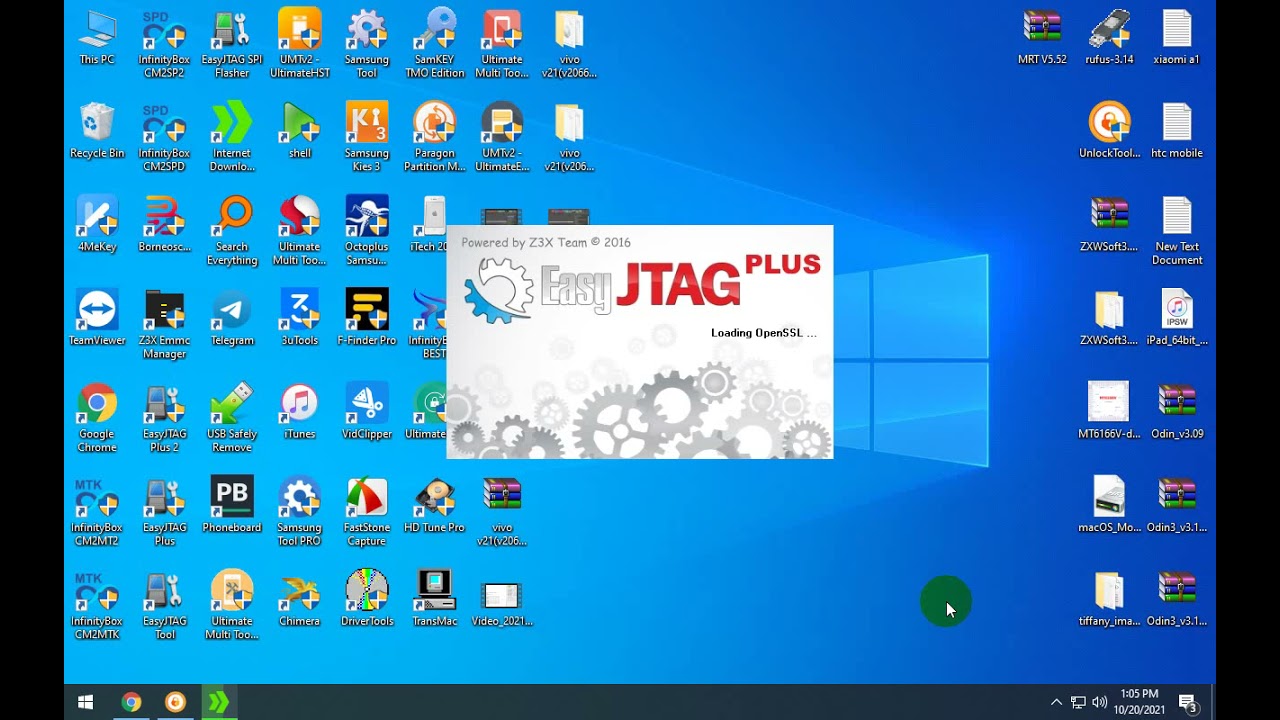
Task: Open the tiffany_ima... folder
Action: tap(1109, 599)
